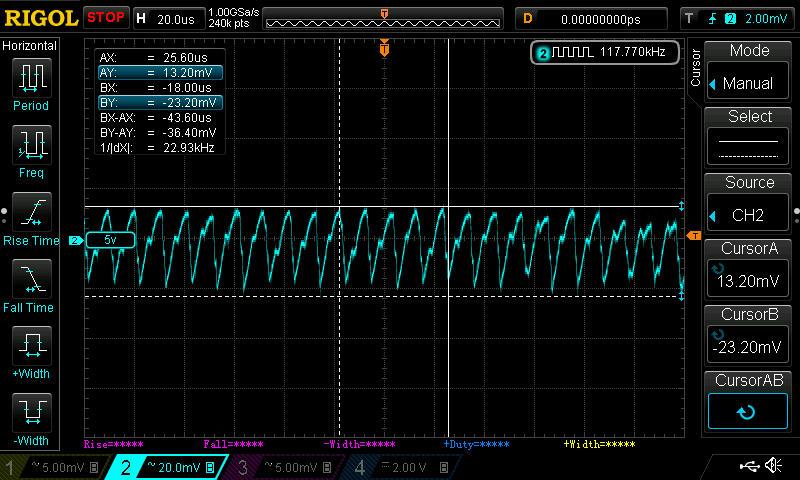The height and width of the screenshot is (480, 800).
Task: Click the red STOP status button
Action: [105, 18]
